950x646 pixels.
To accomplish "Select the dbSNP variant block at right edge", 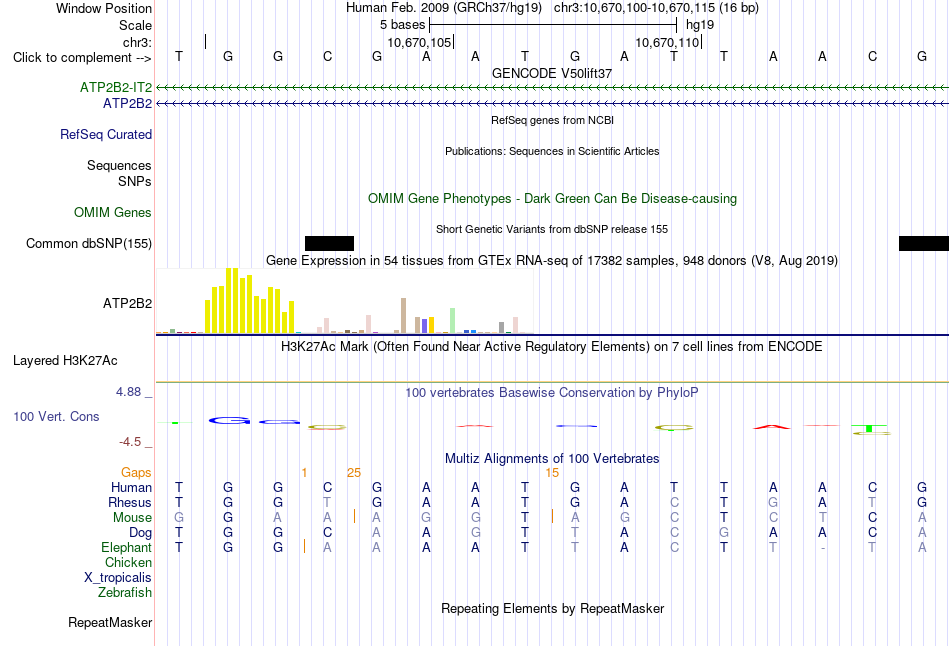I will click(924, 244).
